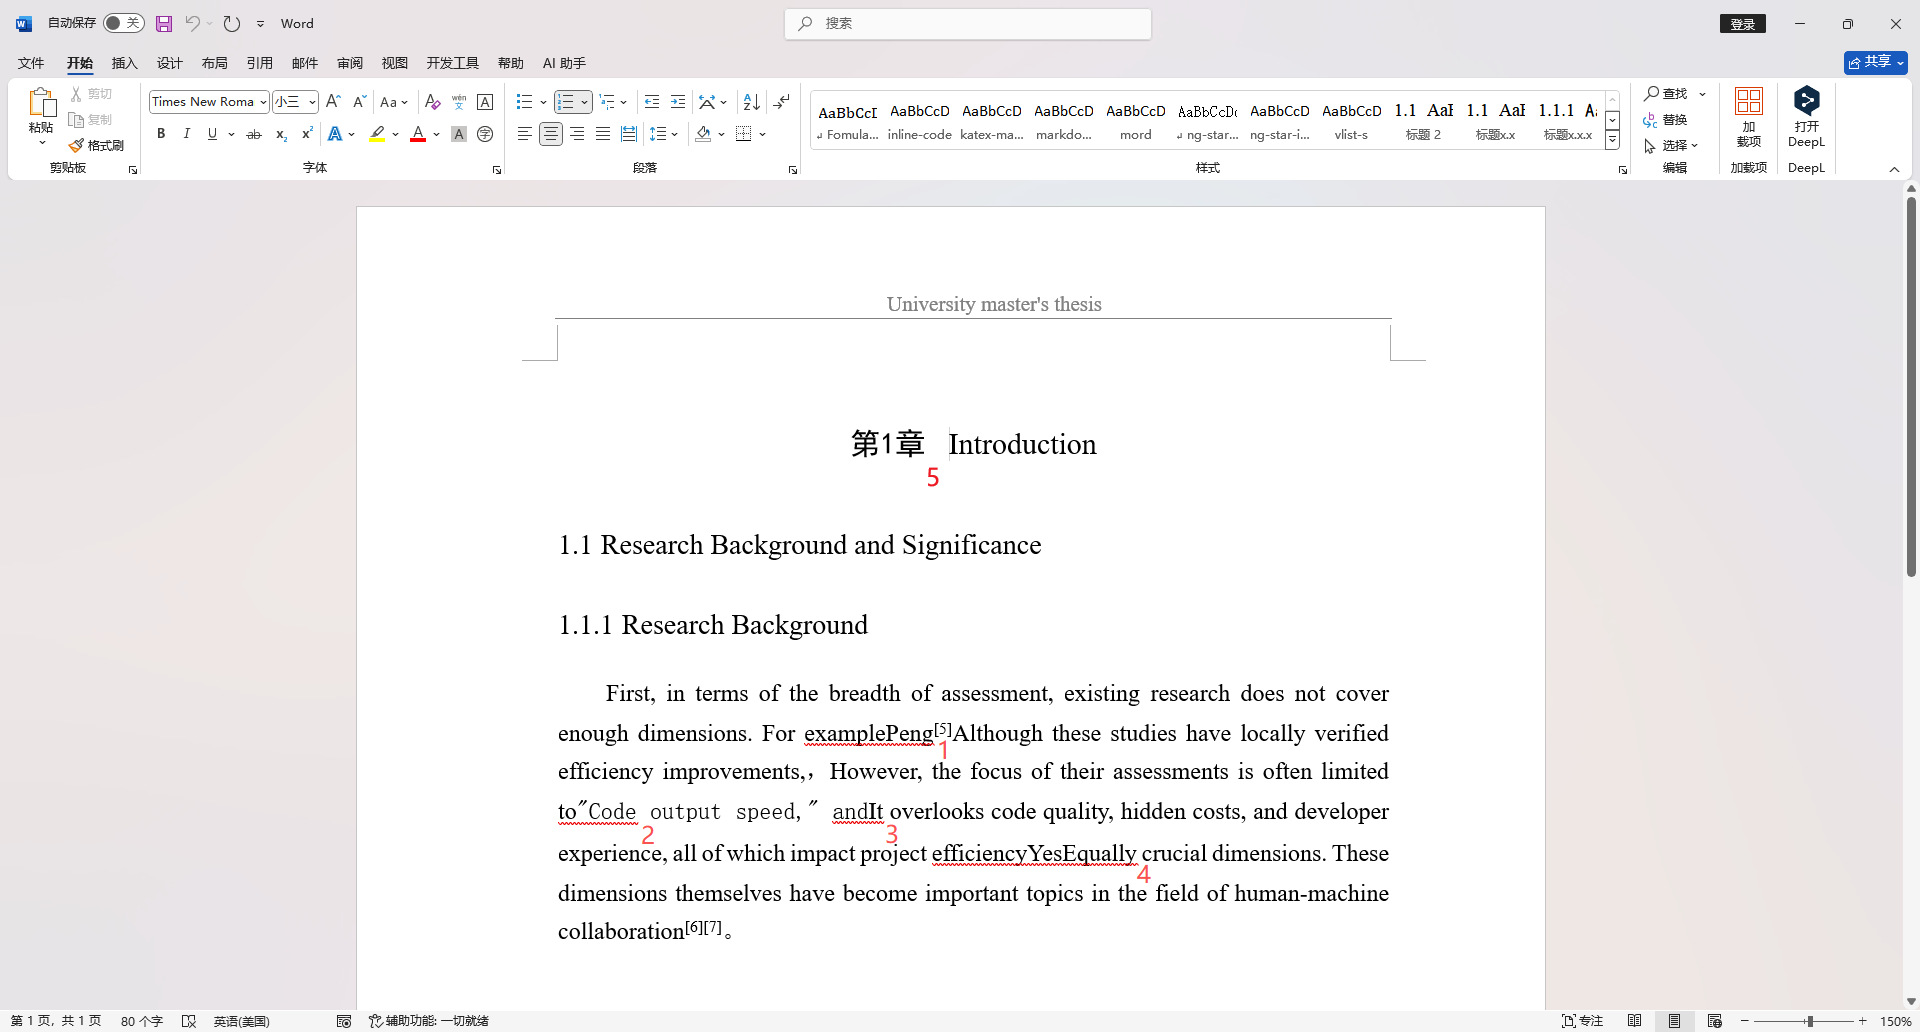Viewport: 1920px width, 1032px height.
Task: Decrease font size
Action: 360,102
